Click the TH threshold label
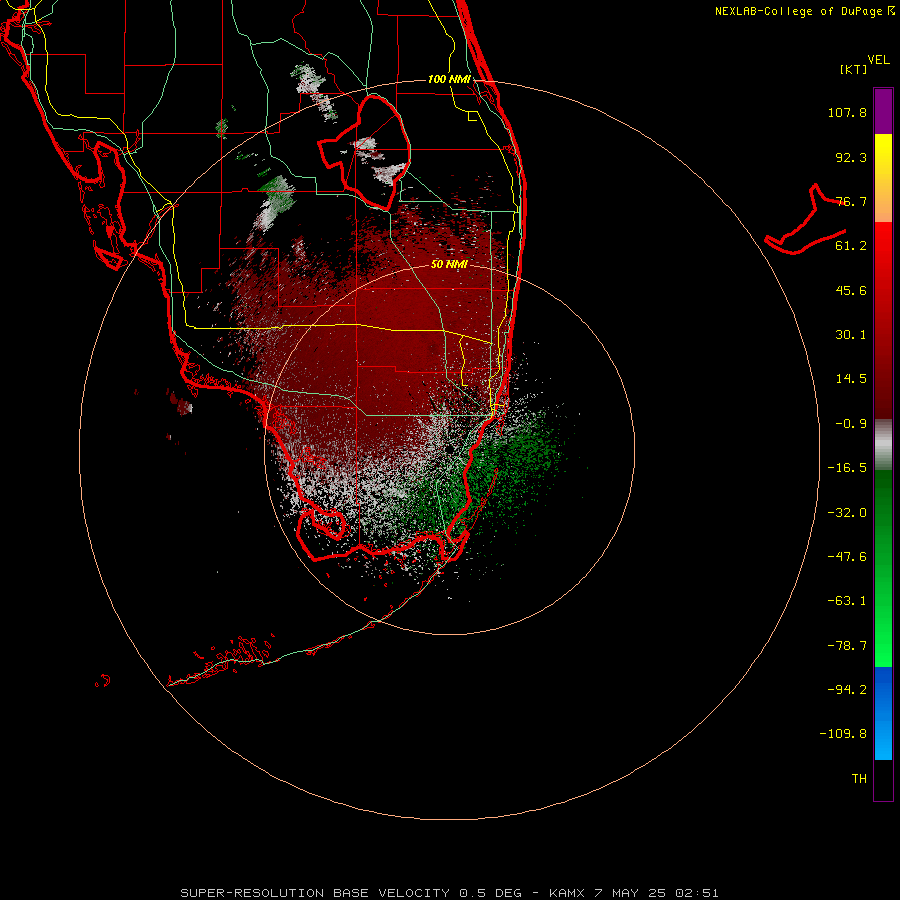The image size is (900, 900). pyautogui.click(x=859, y=779)
